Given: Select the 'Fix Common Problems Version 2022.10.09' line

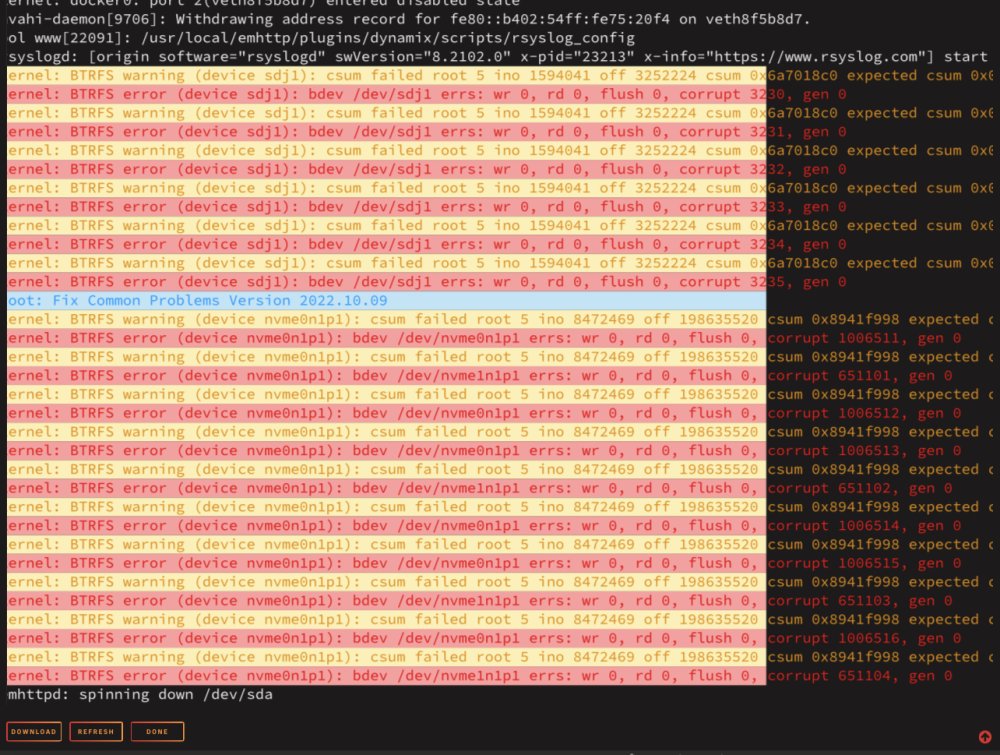Looking at the screenshot, I should [x=386, y=300].
